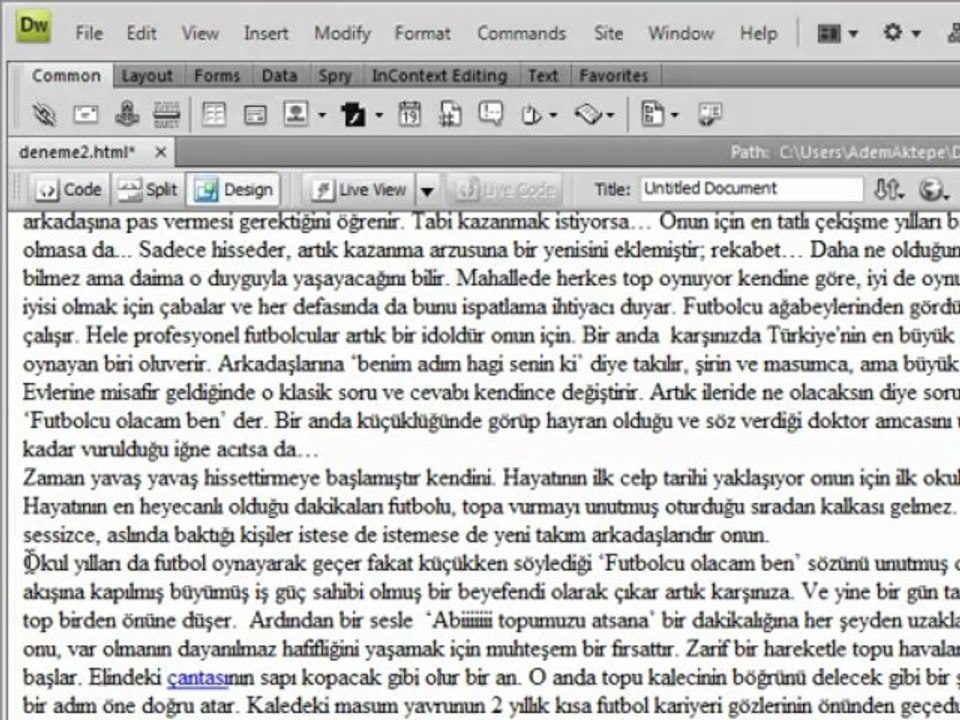Screen dimensions: 960x720
Task: Insert an Email Link
Action: pyautogui.click(x=86, y=114)
